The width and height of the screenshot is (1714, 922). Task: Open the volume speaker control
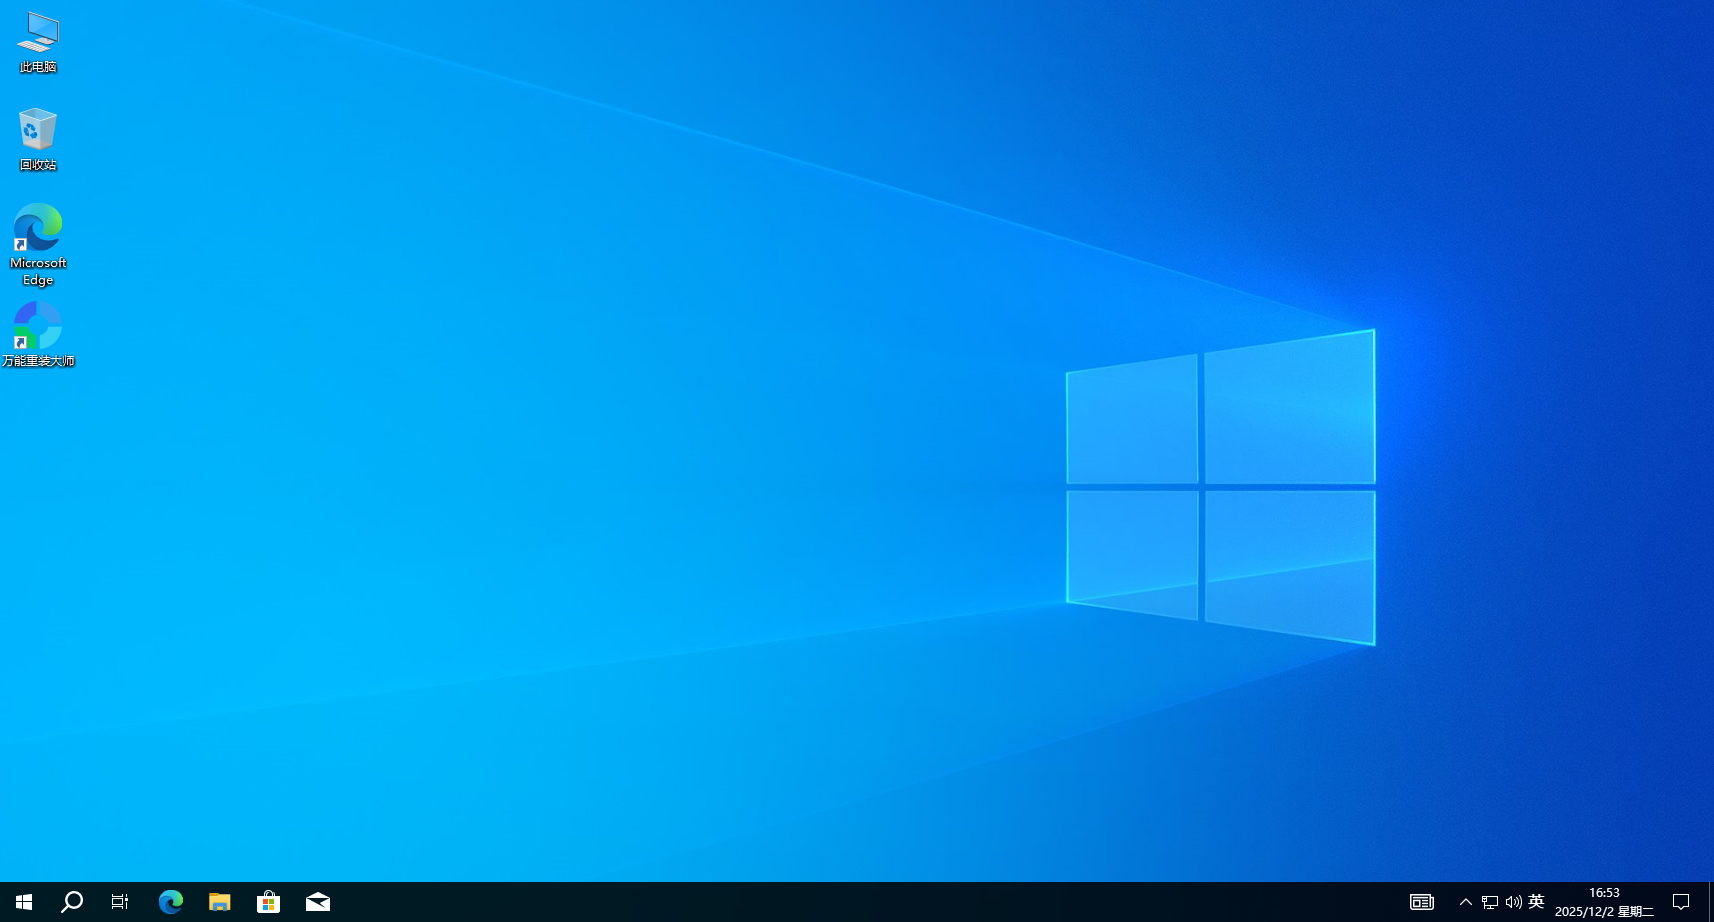point(1513,902)
